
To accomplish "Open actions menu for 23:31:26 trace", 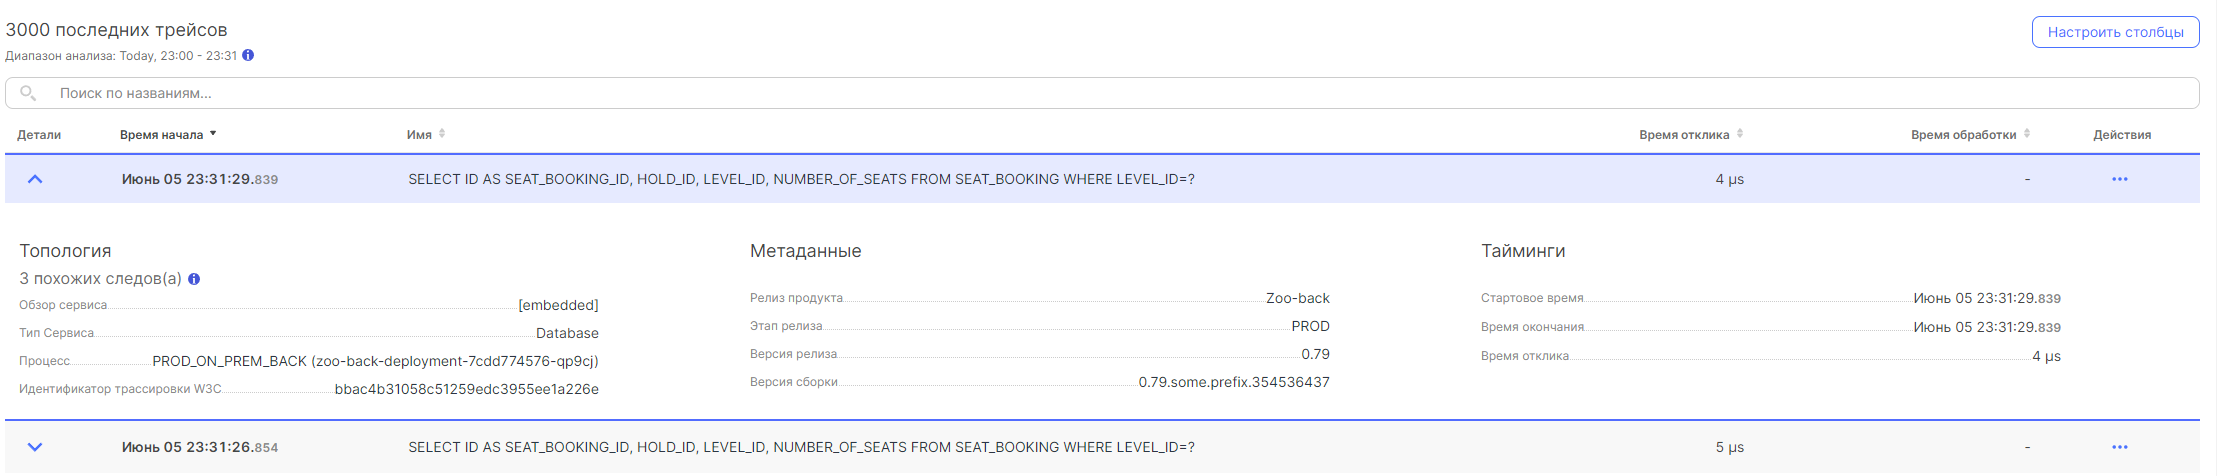I will pyautogui.click(x=2119, y=447).
